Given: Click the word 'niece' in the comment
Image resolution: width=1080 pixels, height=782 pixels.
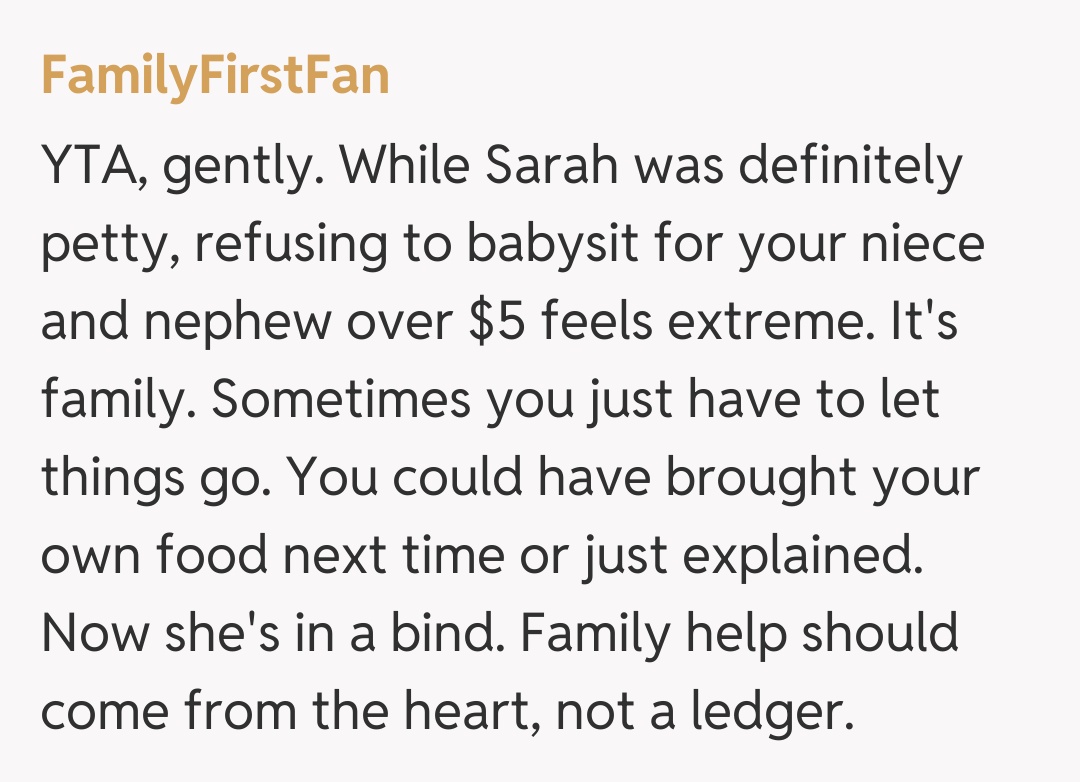Looking at the screenshot, I should tap(930, 247).
